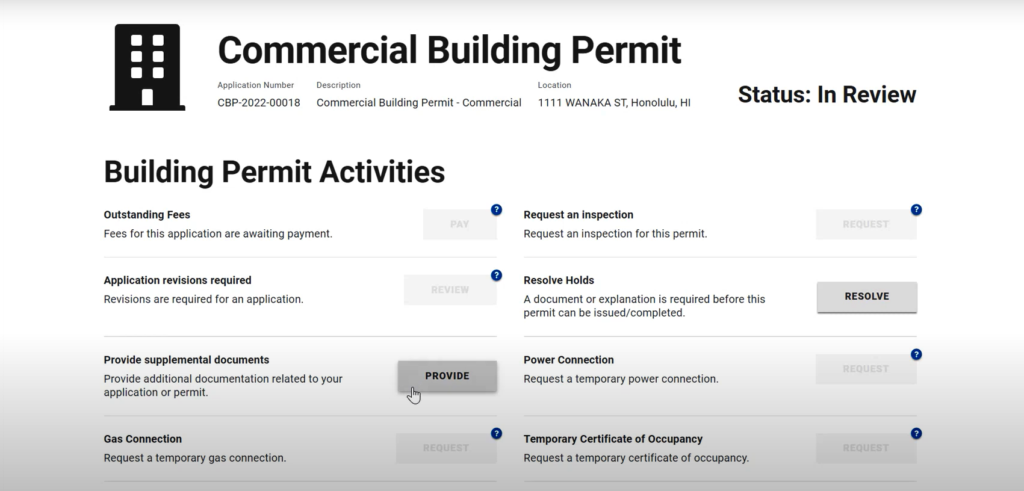The width and height of the screenshot is (1024, 491).
Task: Click REQUEST button for an inspection
Action: 866,224
